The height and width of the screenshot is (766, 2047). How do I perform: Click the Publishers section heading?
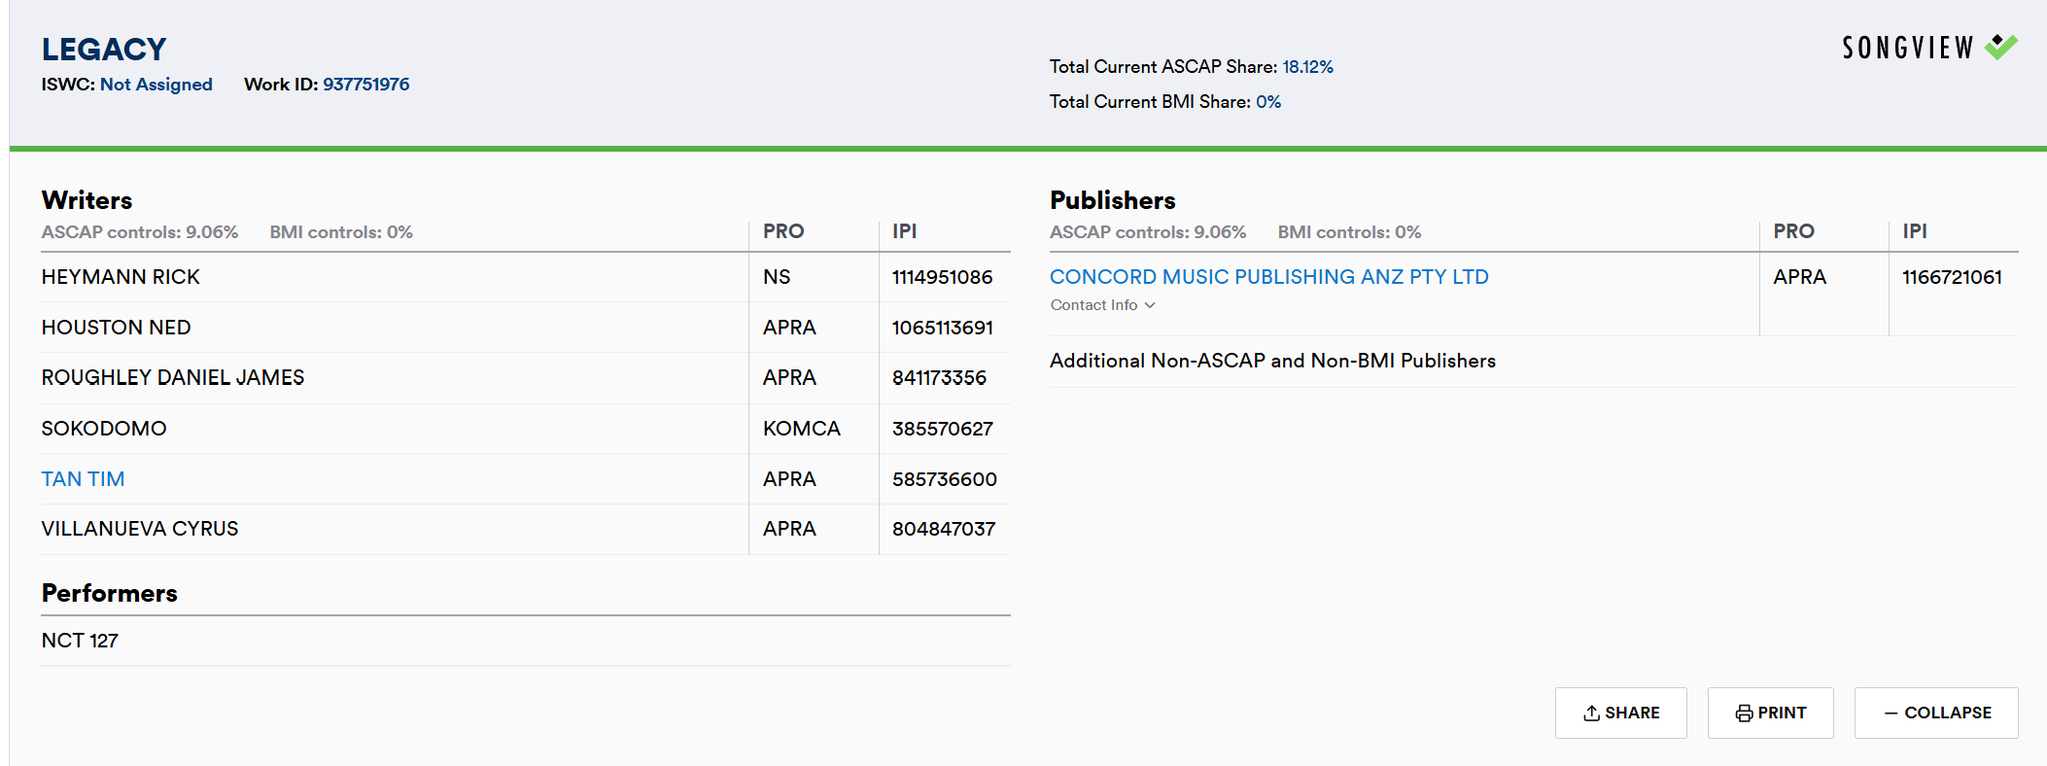1112,200
